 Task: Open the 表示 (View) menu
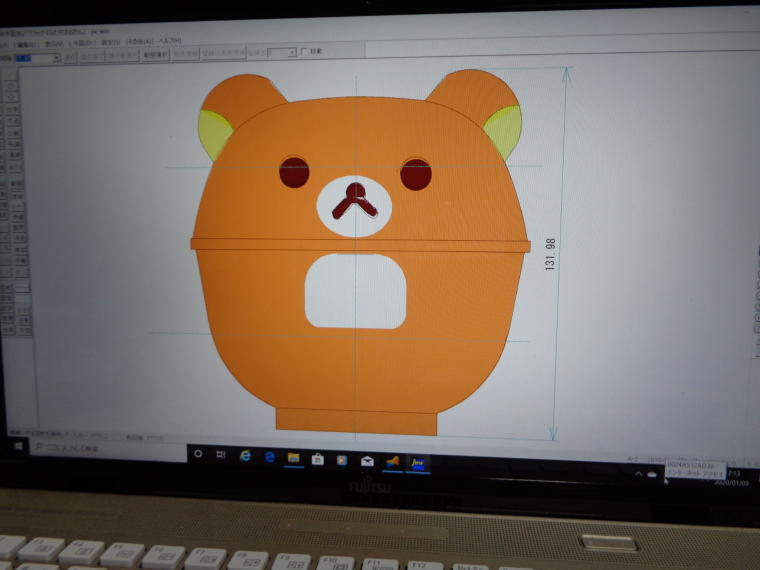(54, 44)
